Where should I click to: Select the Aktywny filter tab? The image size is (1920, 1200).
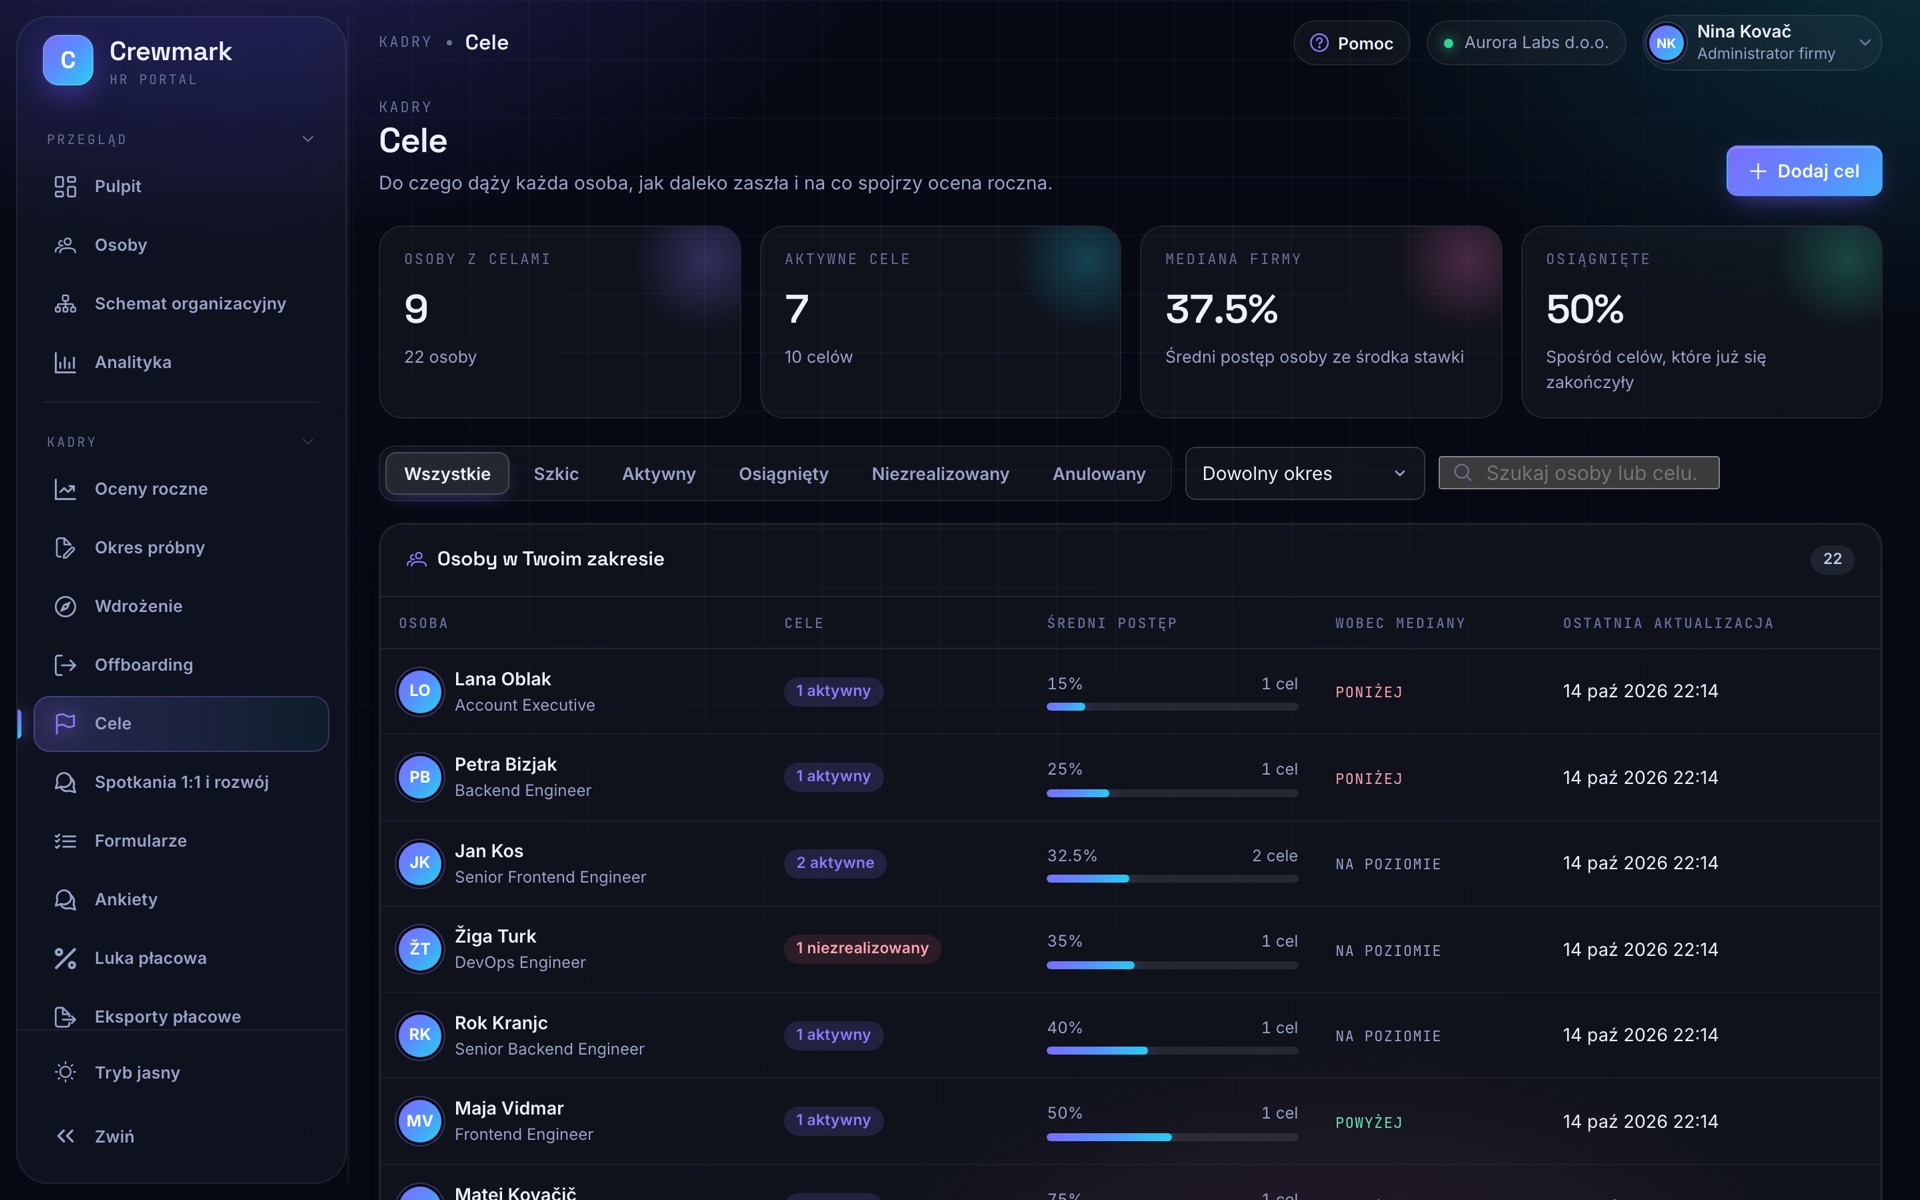(x=658, y=474)
